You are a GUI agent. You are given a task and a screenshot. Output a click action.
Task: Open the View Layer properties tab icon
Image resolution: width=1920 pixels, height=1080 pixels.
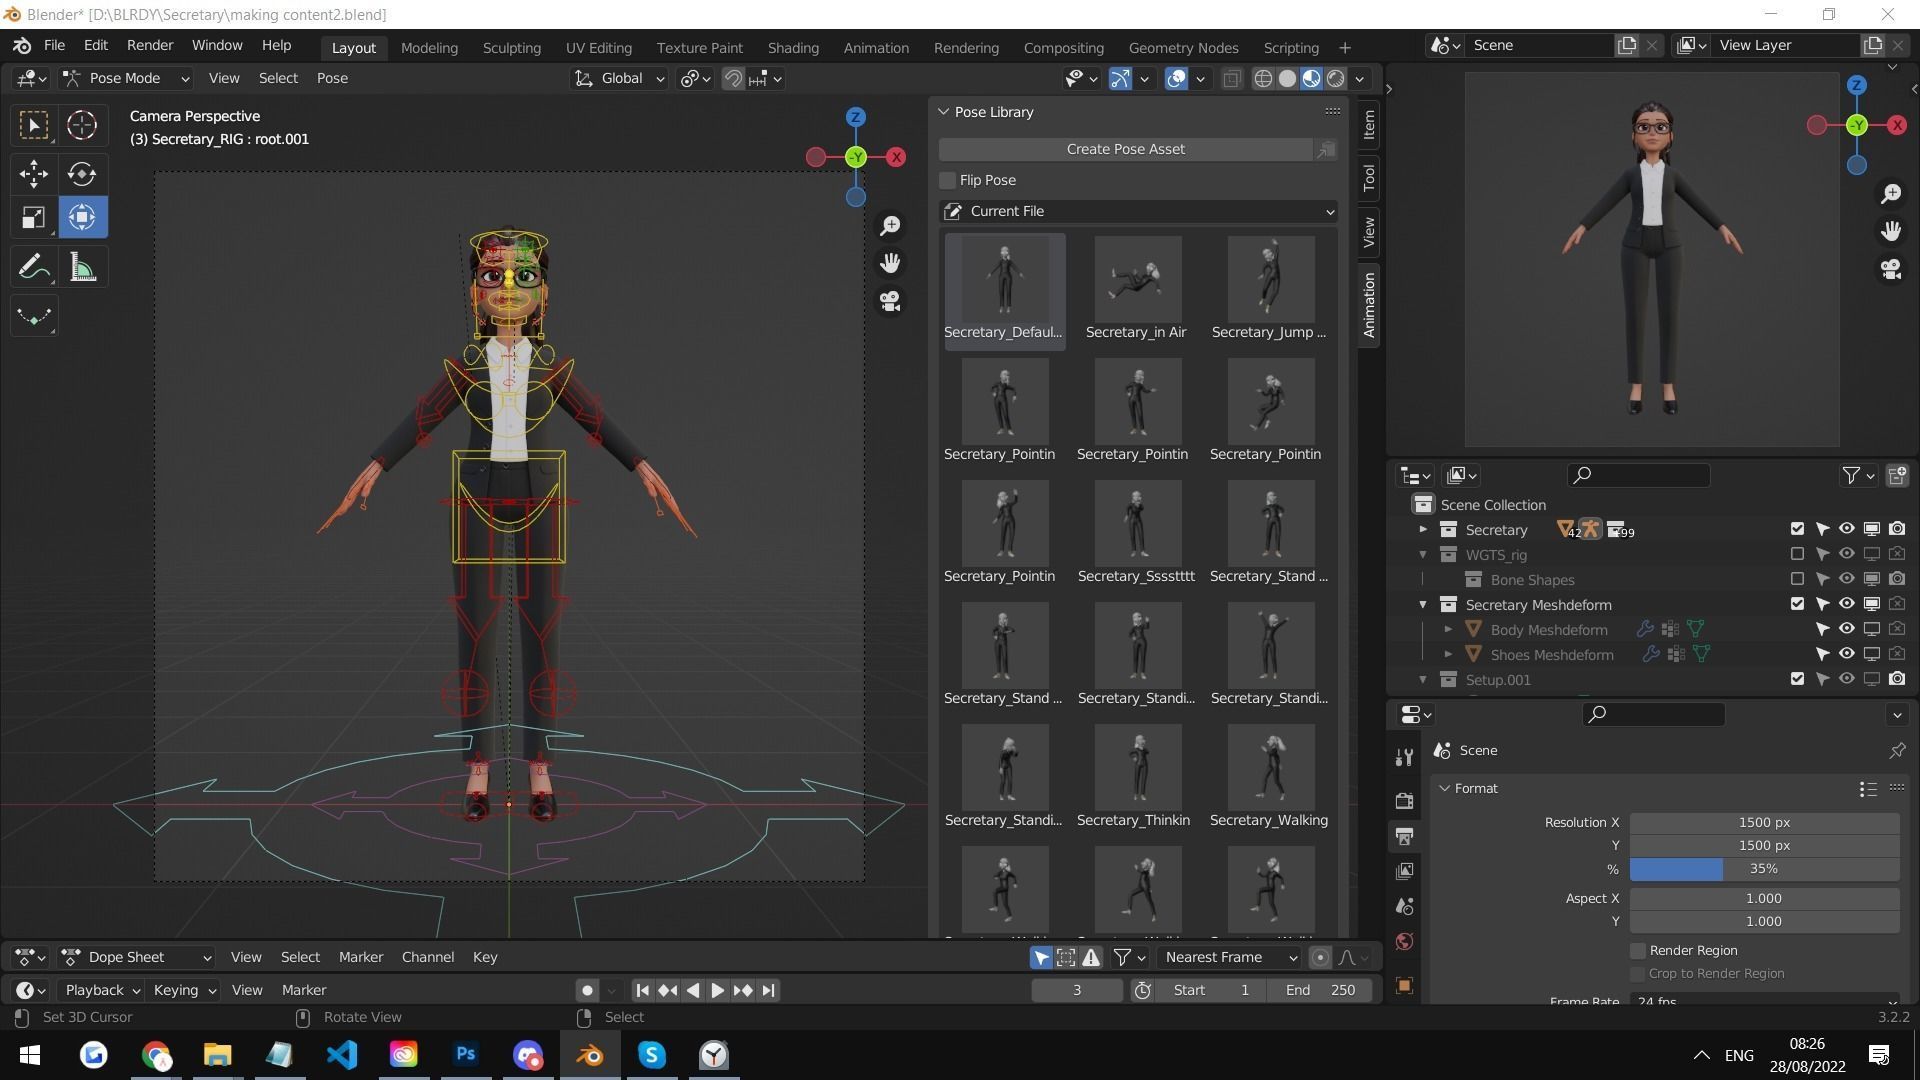tap(1405, 871)
